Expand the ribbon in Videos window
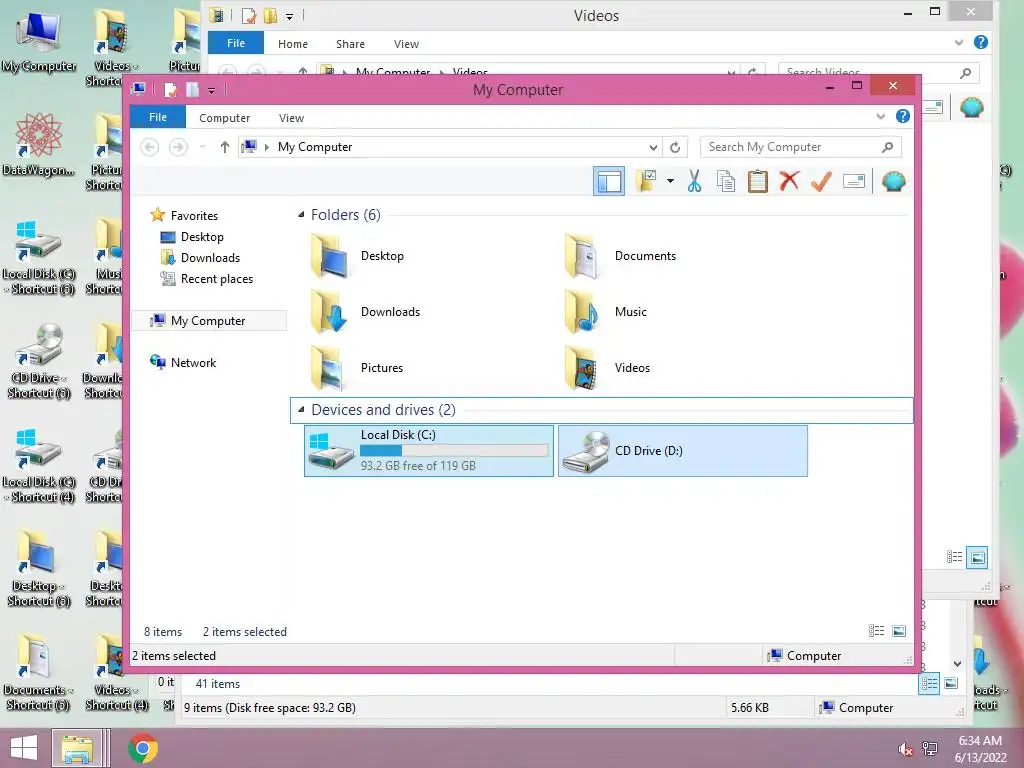Viewport: 1024px width, 768px height. click(959, 43)
